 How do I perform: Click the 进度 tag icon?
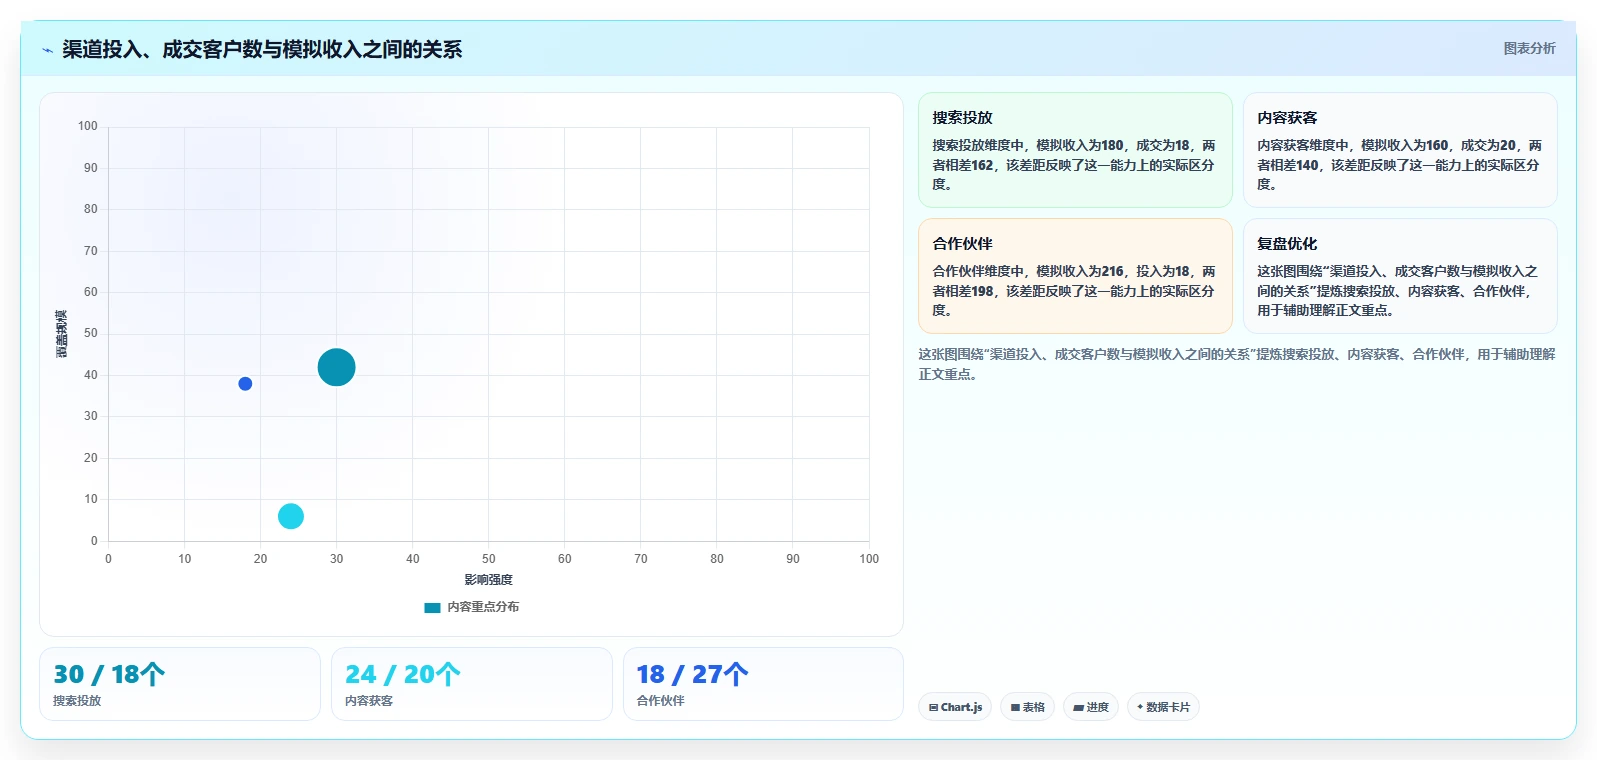tap(1078, 707)
